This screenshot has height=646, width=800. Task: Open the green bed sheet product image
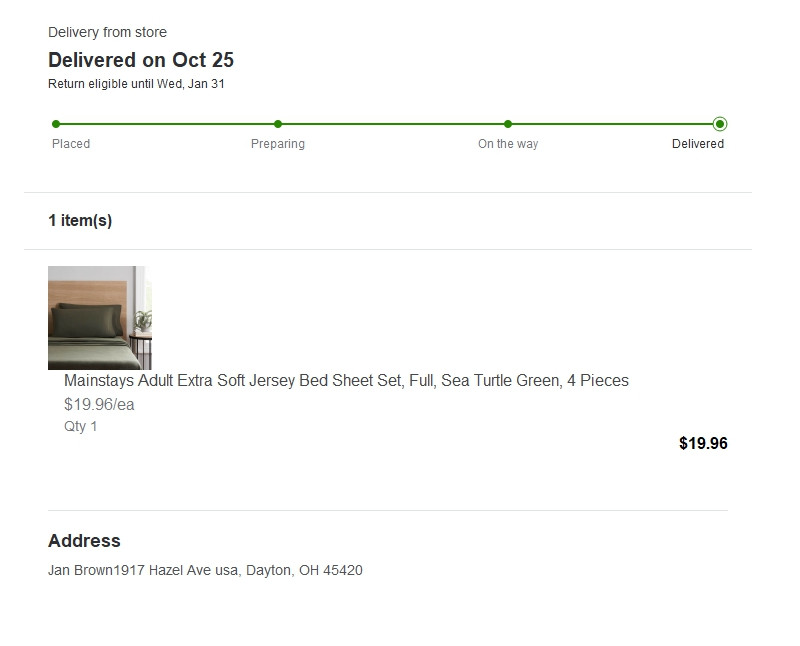(99, 317)
